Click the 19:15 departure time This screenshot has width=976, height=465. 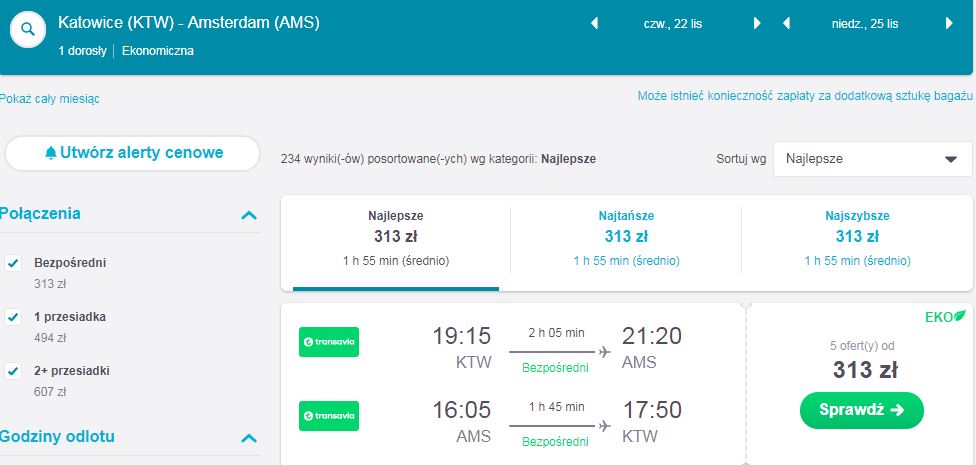point(462,337)
